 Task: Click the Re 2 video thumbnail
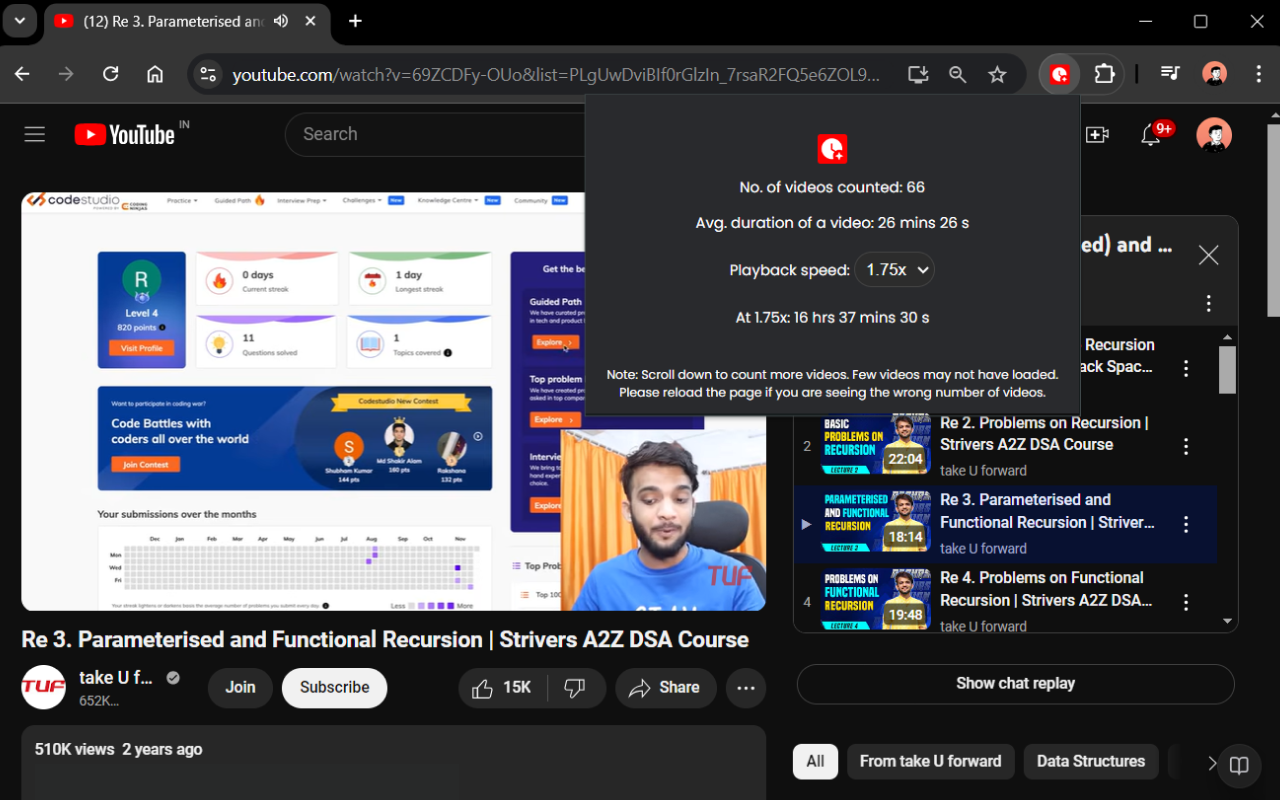click(x=876, y=443)
